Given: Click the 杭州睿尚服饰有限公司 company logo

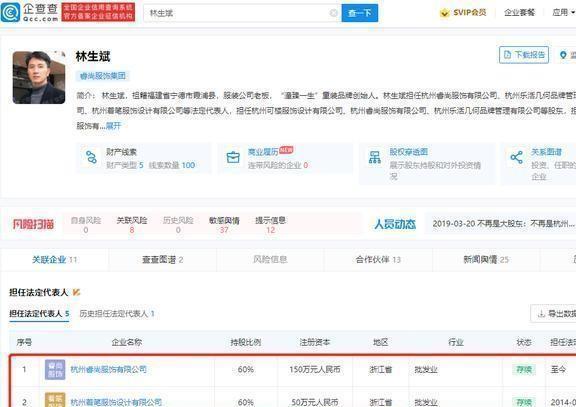Looking at the screenshot, I should (55, 370).
